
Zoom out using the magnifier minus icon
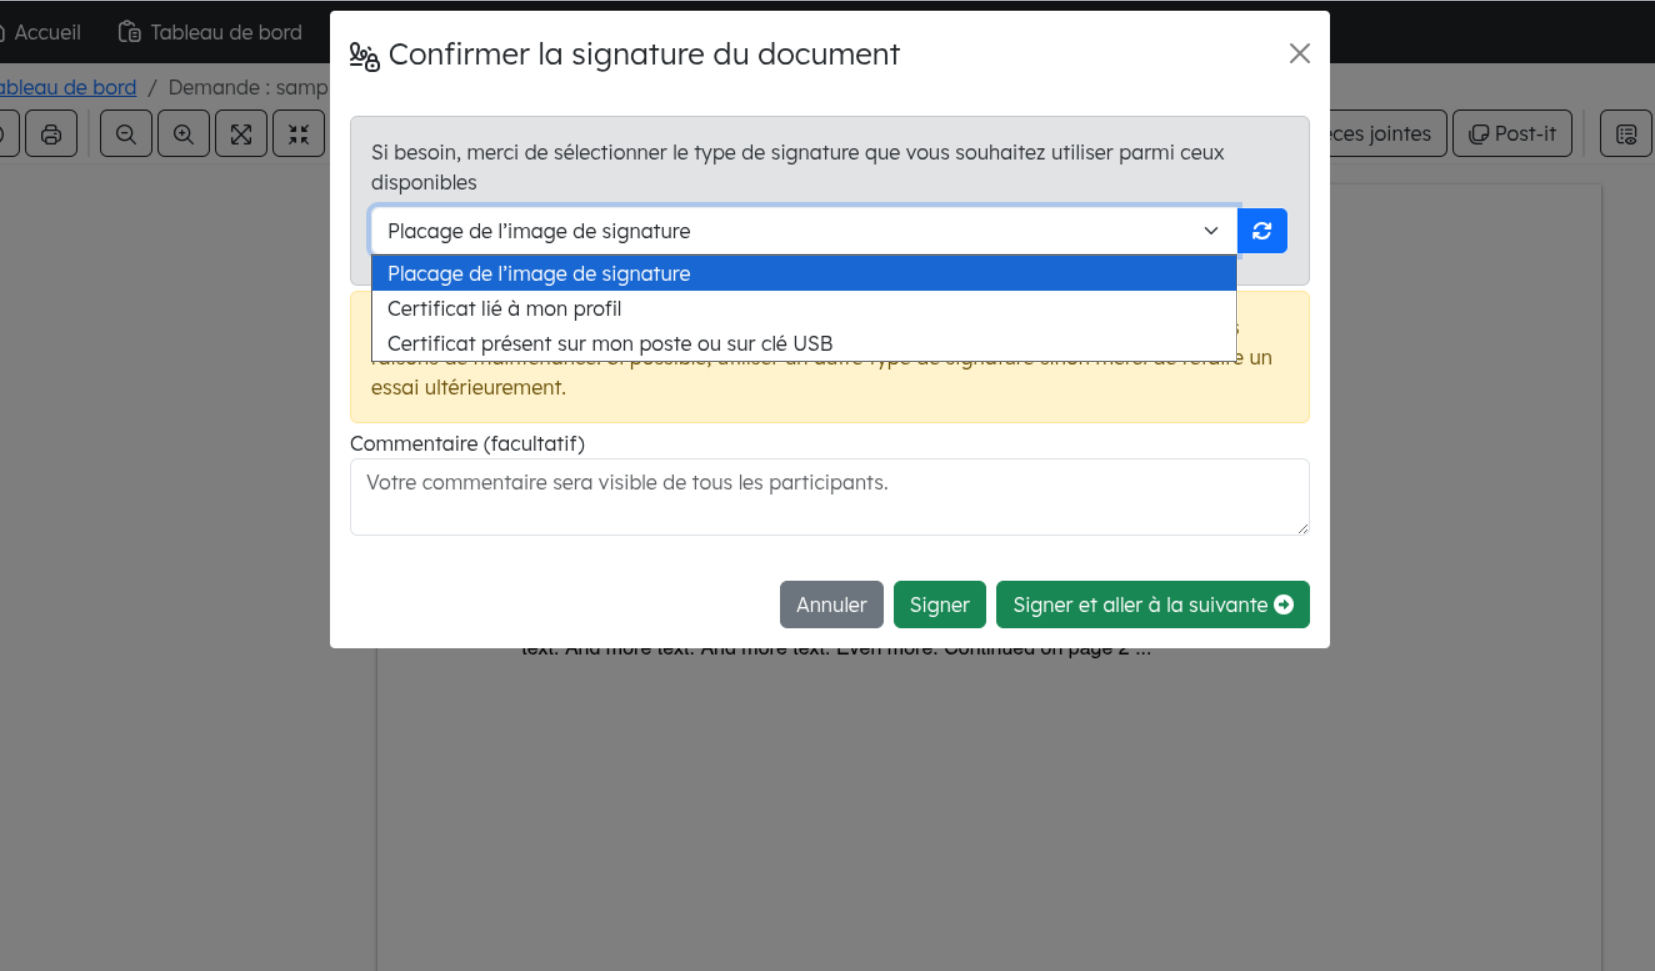pyautogui.click(x=126, y=134)
